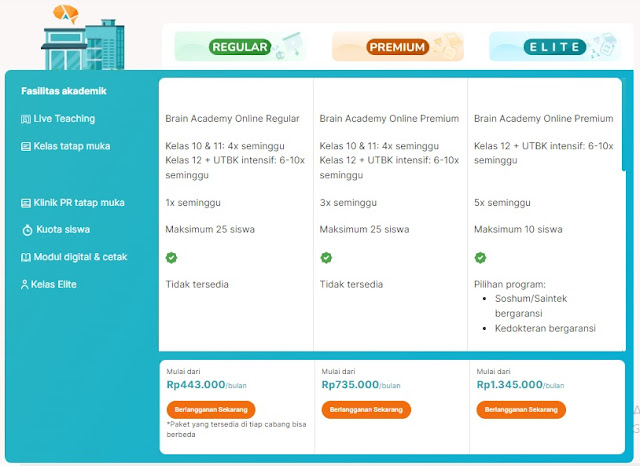Click the Rp1.345.000 price text
Image resolution: width=640 pixels, height=466 pixels.
pyautogui.click(x=510, y=384)
